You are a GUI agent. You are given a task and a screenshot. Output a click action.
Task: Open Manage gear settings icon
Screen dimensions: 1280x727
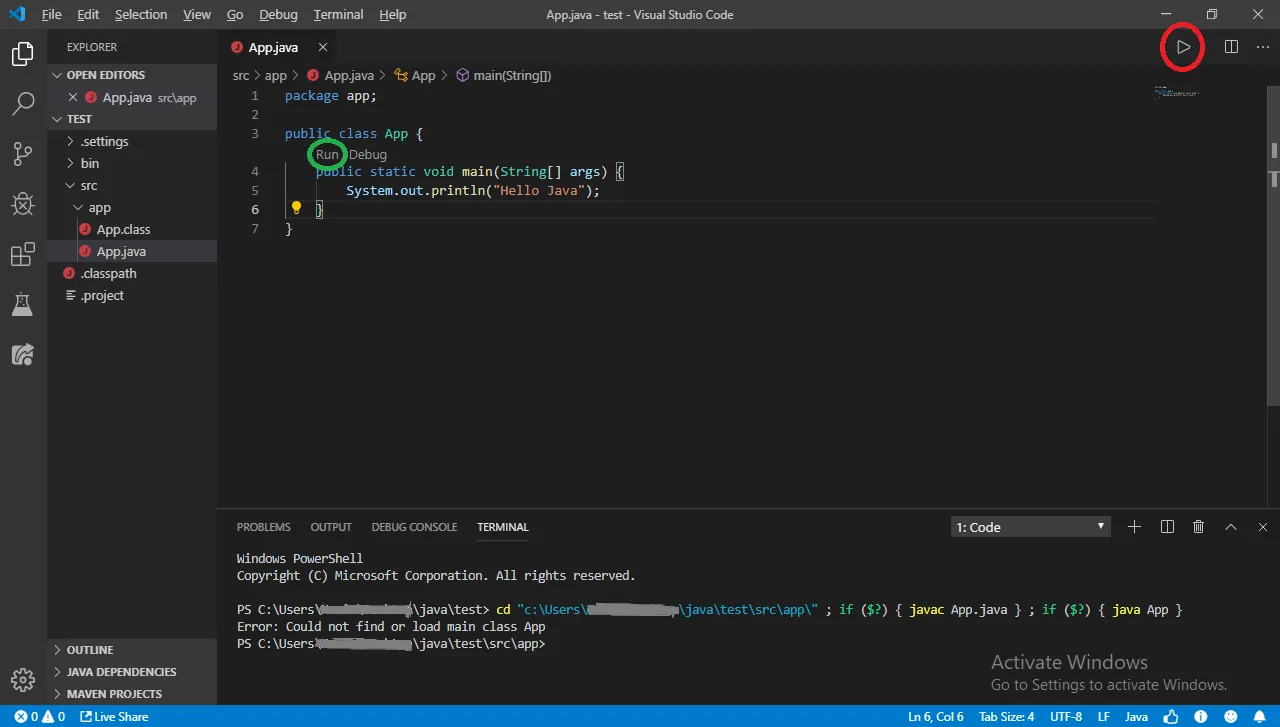pos(22,679)
